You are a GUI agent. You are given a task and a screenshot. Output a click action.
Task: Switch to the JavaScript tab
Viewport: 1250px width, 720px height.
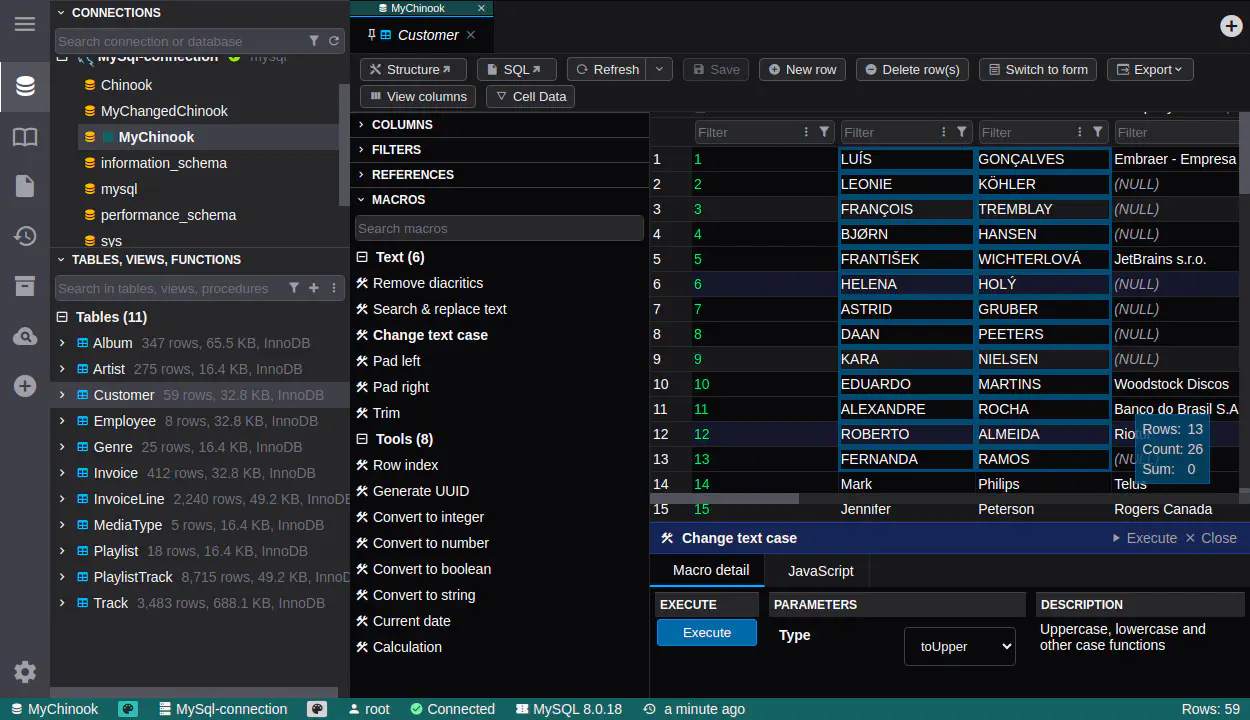pos(820,571)
